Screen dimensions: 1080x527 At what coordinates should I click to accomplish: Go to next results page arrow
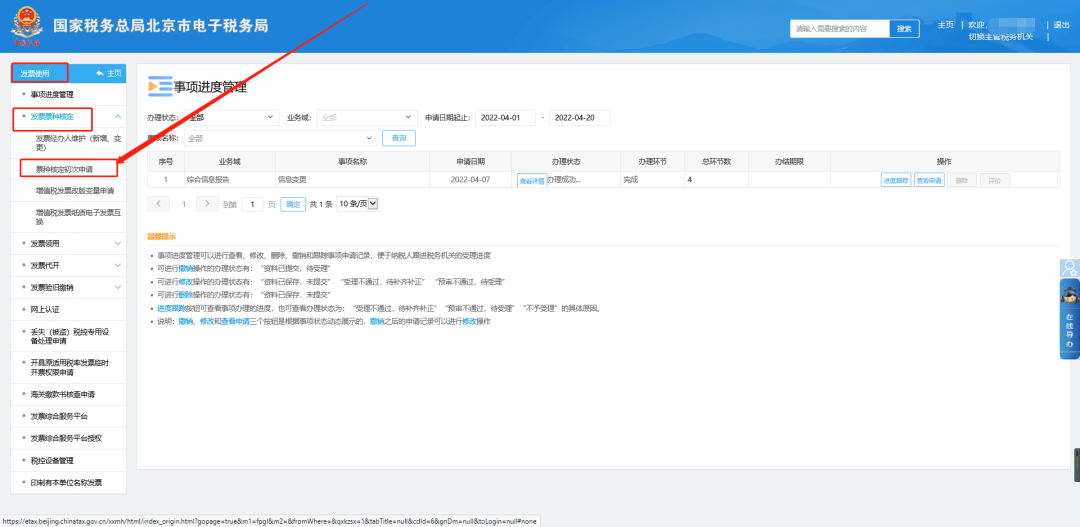click(207, 204)
